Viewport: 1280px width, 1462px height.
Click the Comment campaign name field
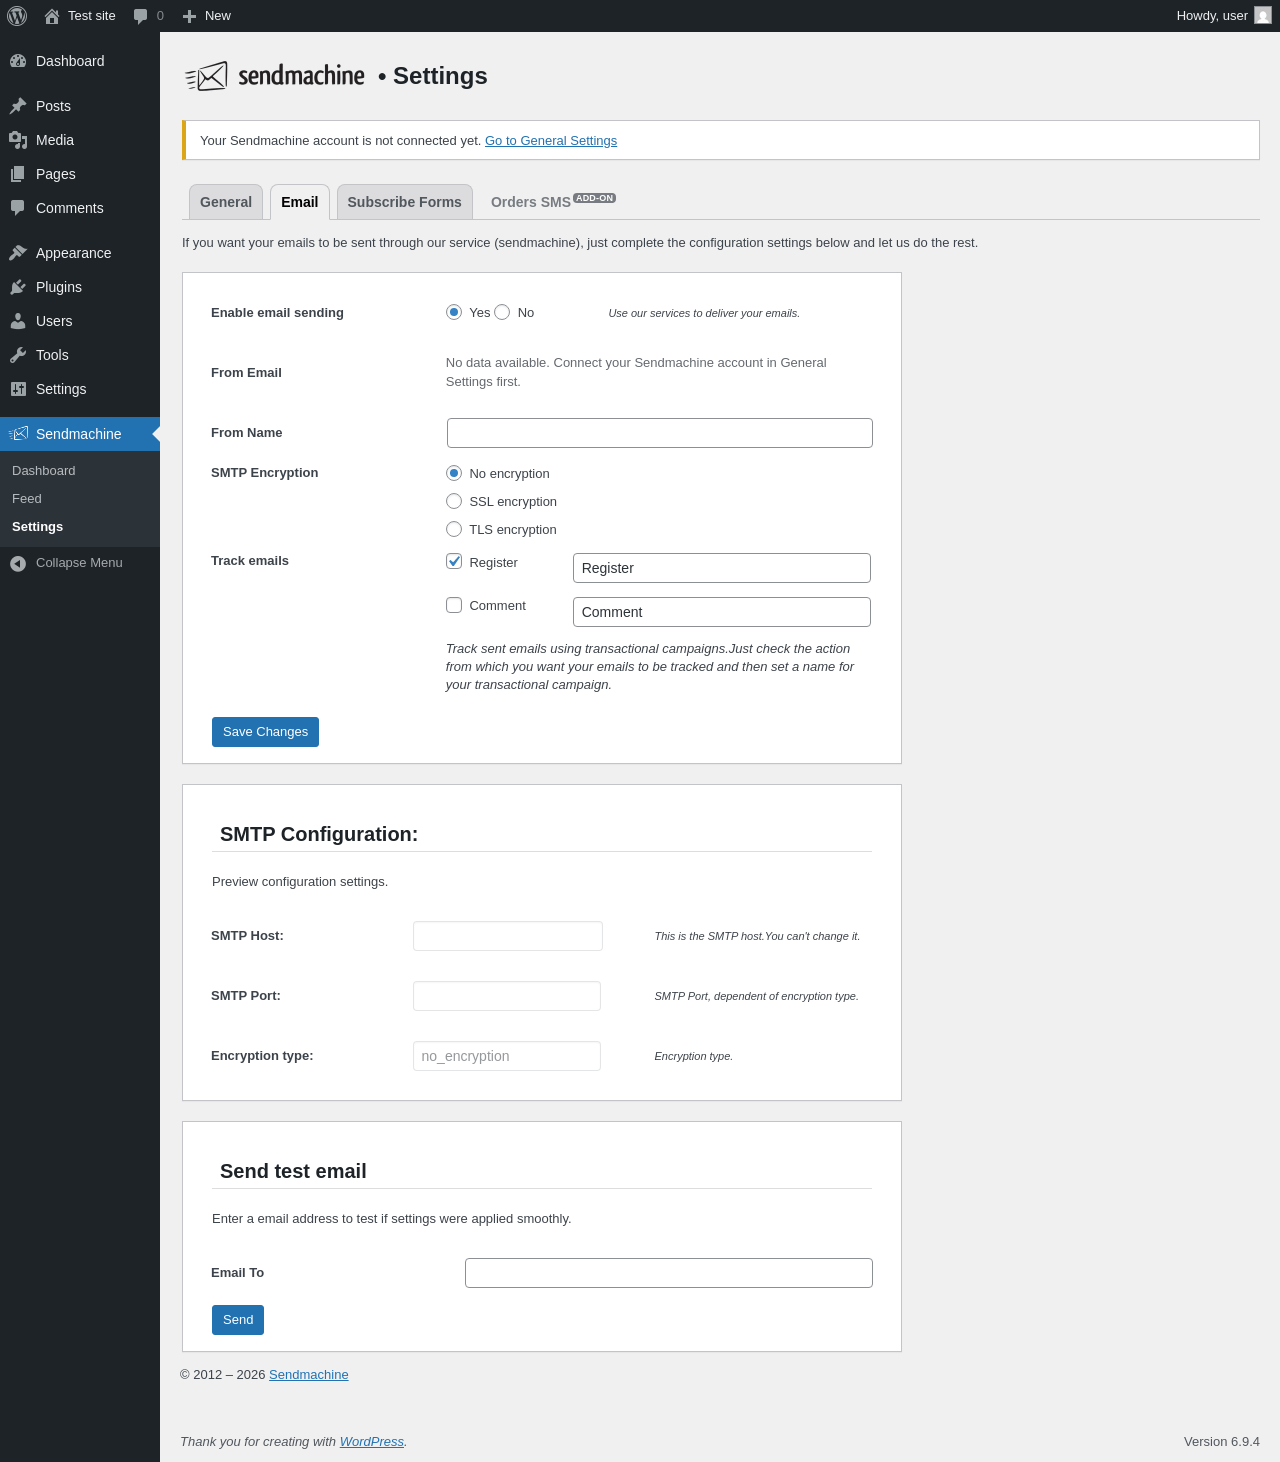coord(722,612)
